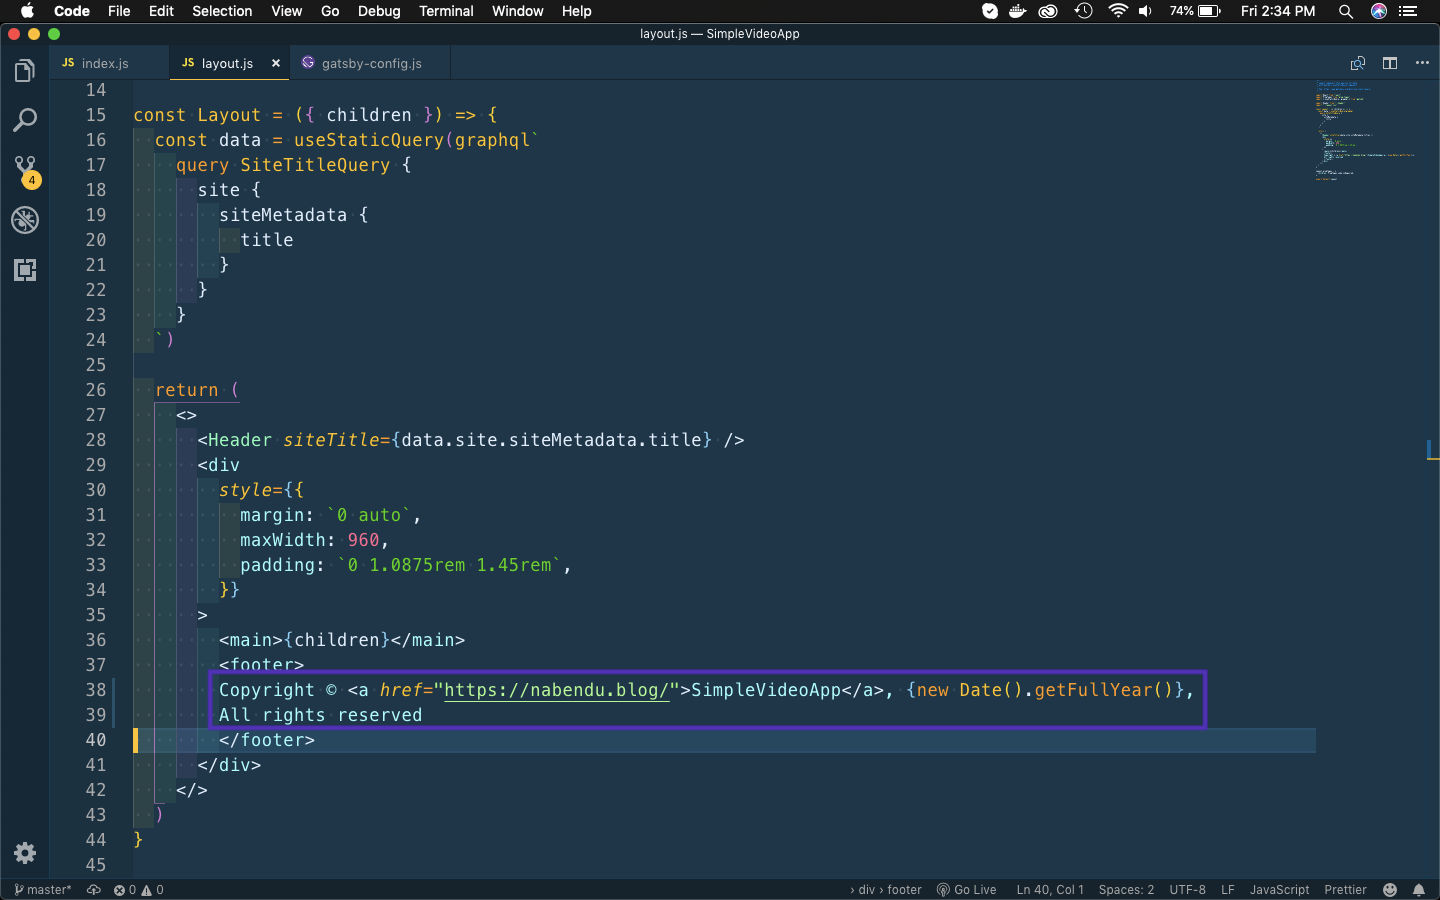Open Spotlight search magnifier icon
This screenshot has width=1440, height=900.
(1346, 11)
